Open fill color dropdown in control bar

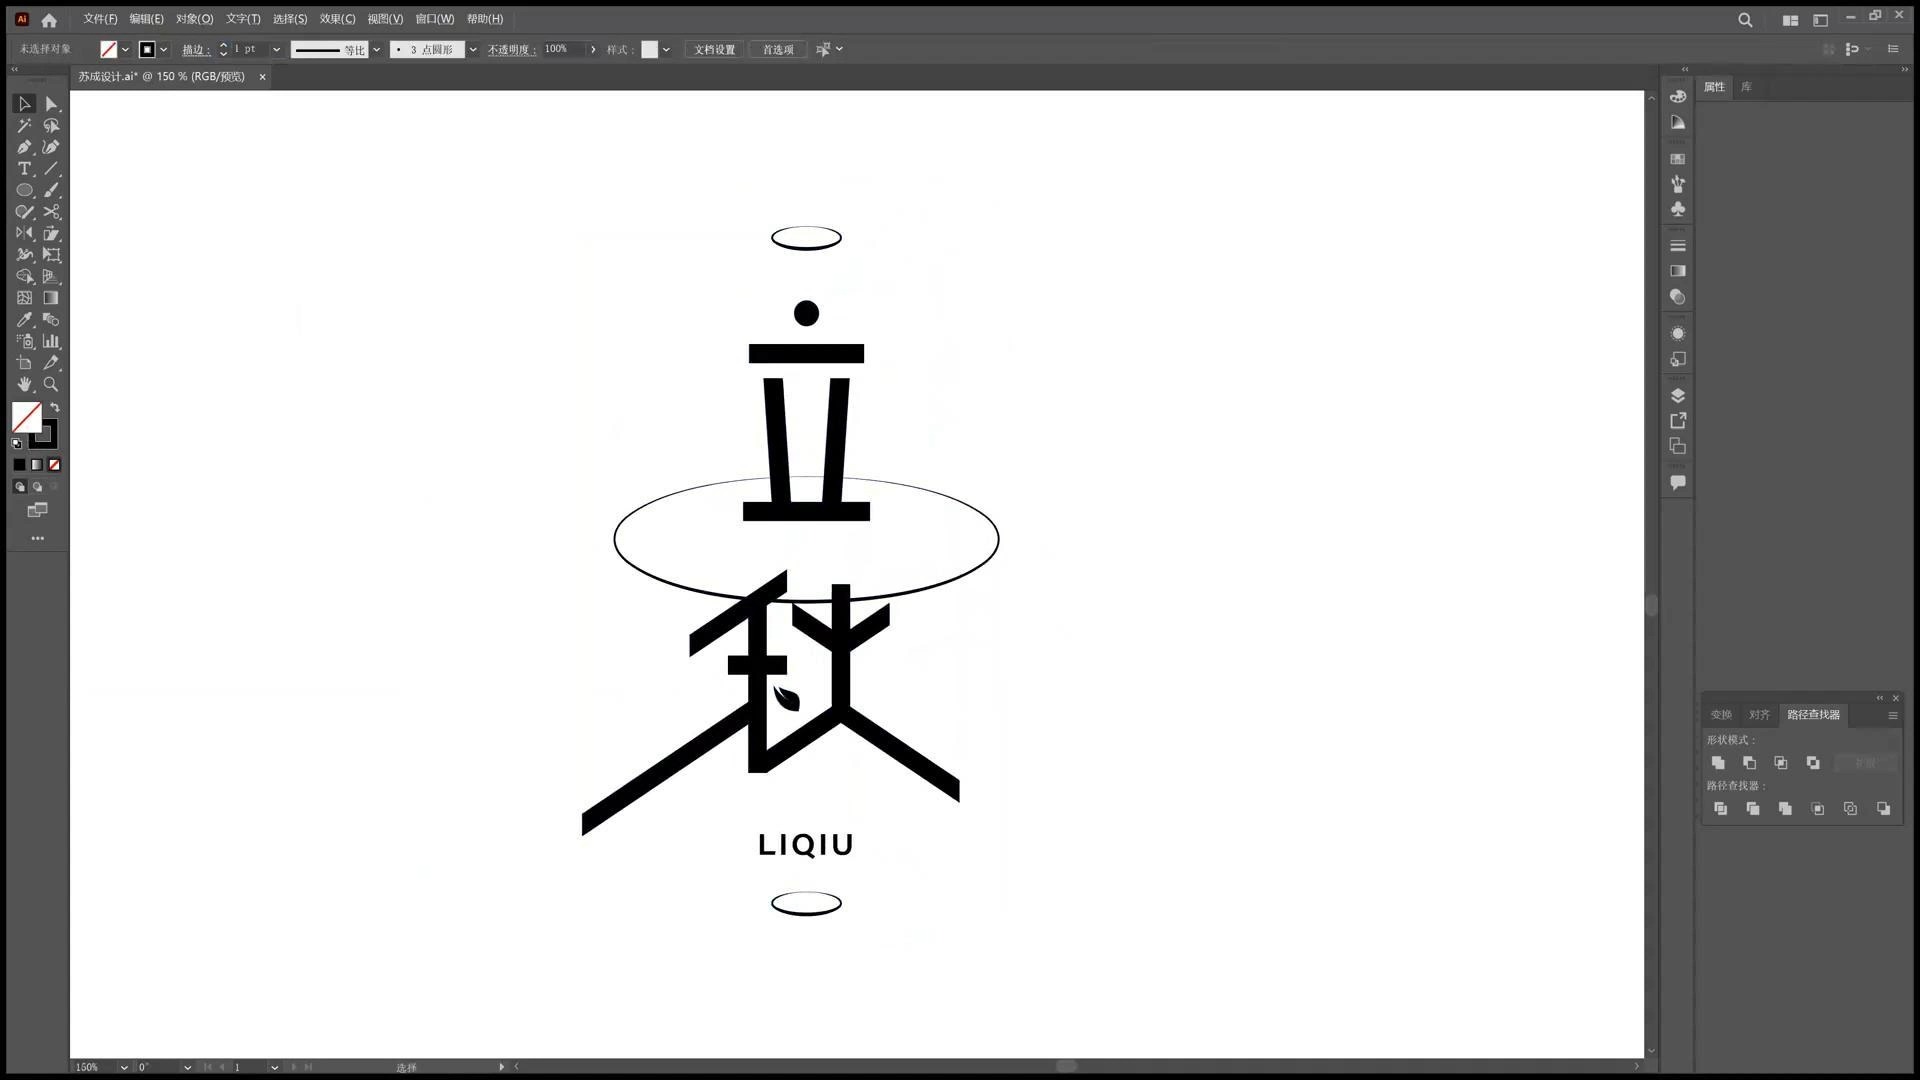(125, 50)
